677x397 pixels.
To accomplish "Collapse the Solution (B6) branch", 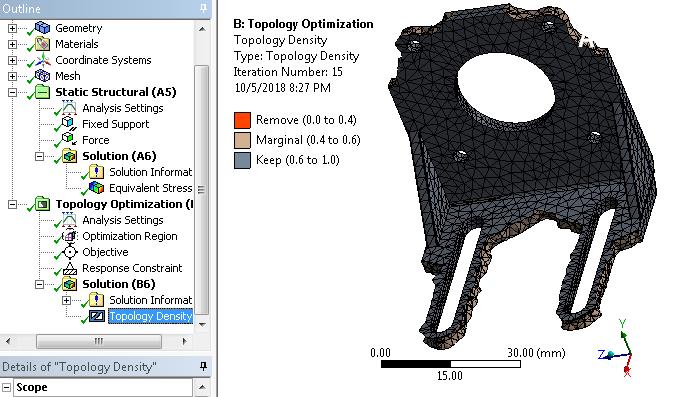I will [39, 284].
